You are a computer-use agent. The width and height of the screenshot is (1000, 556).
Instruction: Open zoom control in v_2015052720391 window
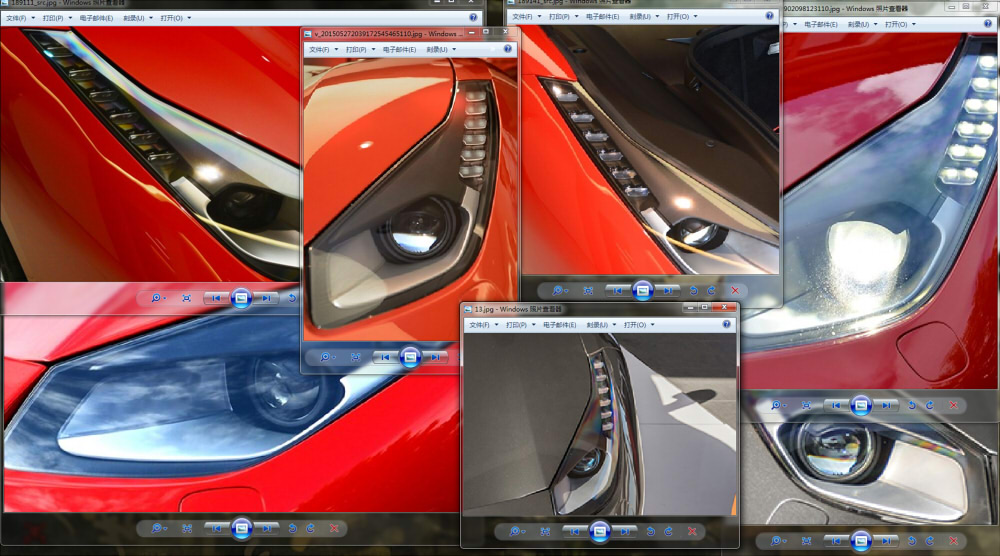(x=327, y=357)
